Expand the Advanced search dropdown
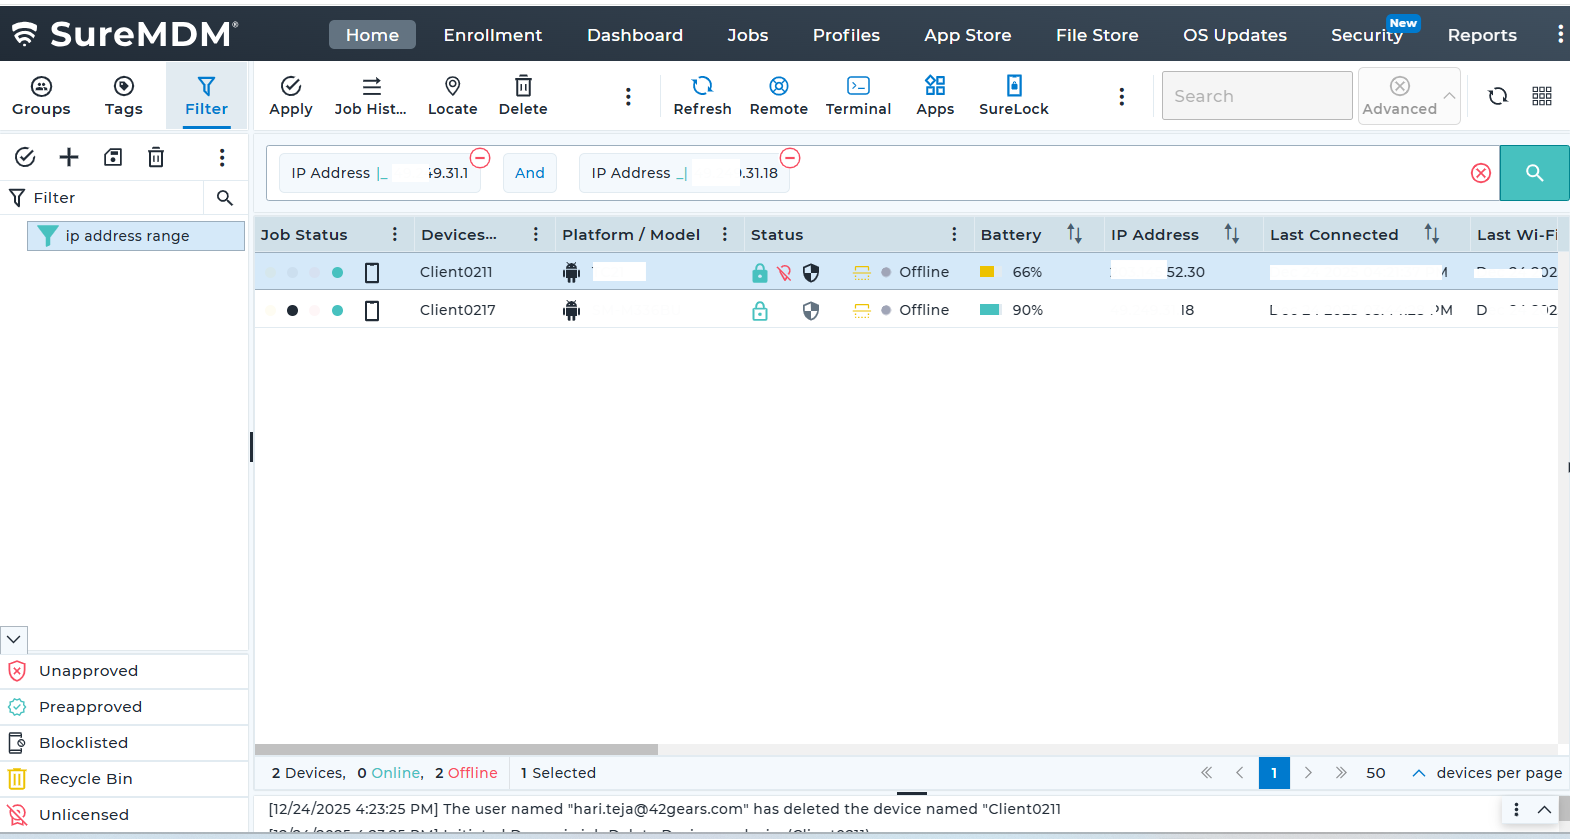This screenshot has height=839, width=1570. (1448, 96)
